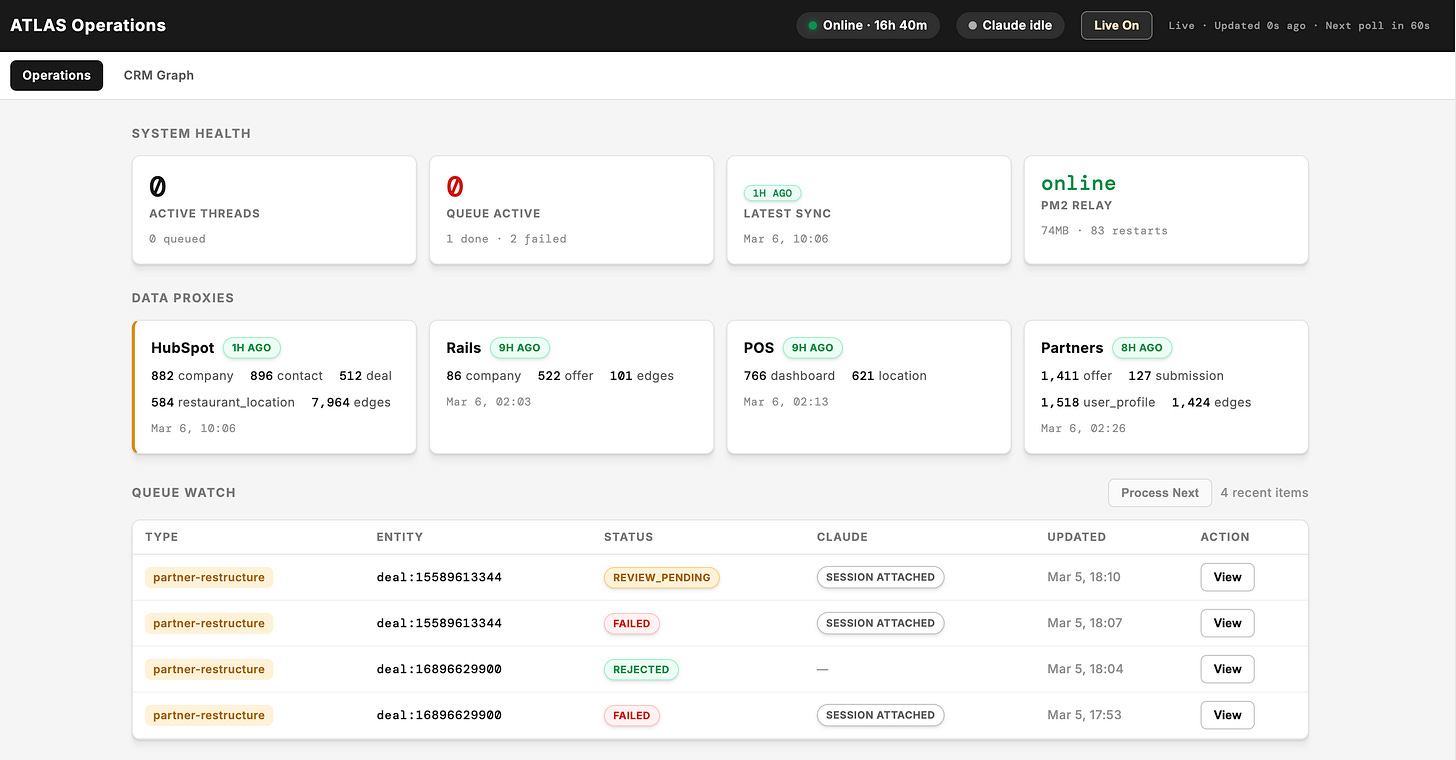Image resolution: width=1456 pixels, height=760 pixels.
Task: Click the Queue Active health card
Action: (571, 210)
